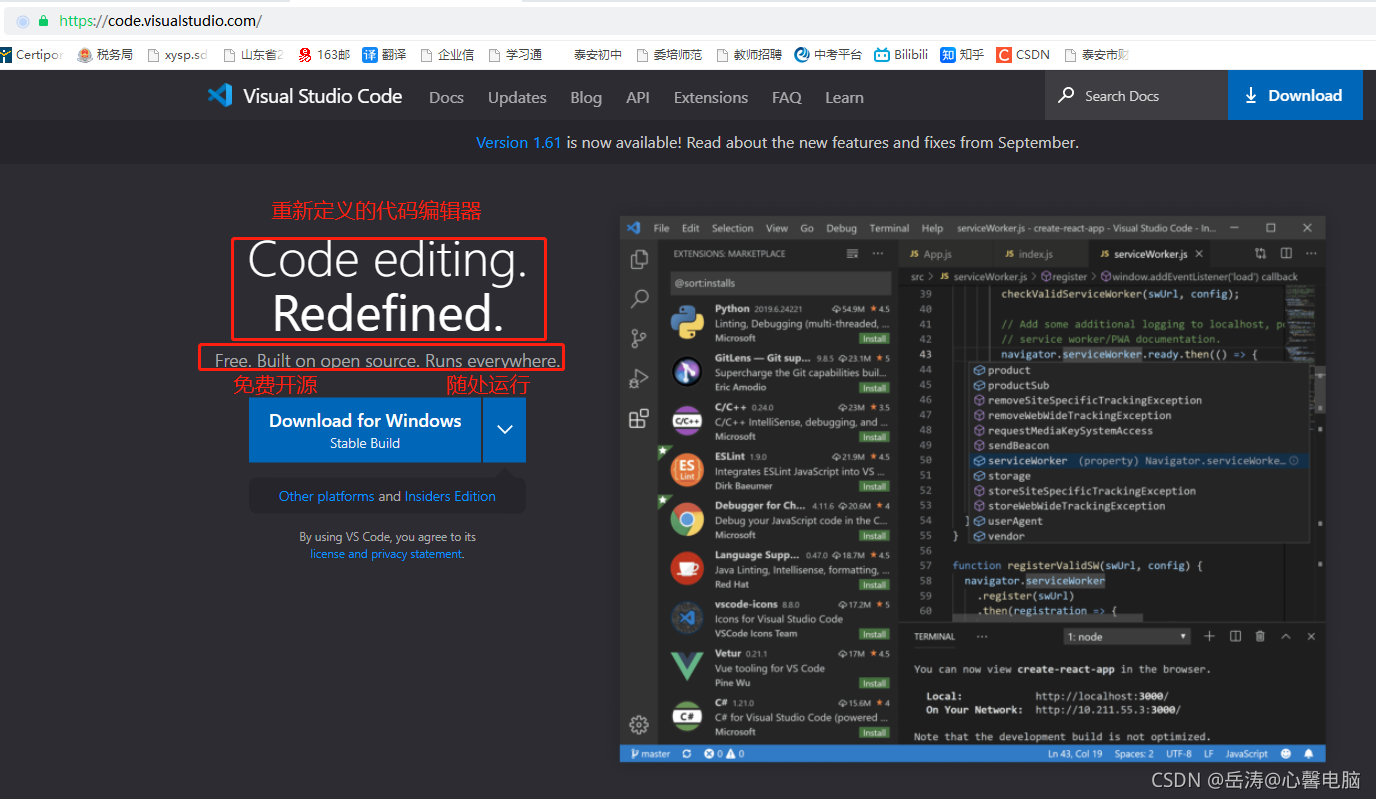Open the Version 1.61 announcement link
Viewport: 1376px width, 799px height.
point(518,142)
